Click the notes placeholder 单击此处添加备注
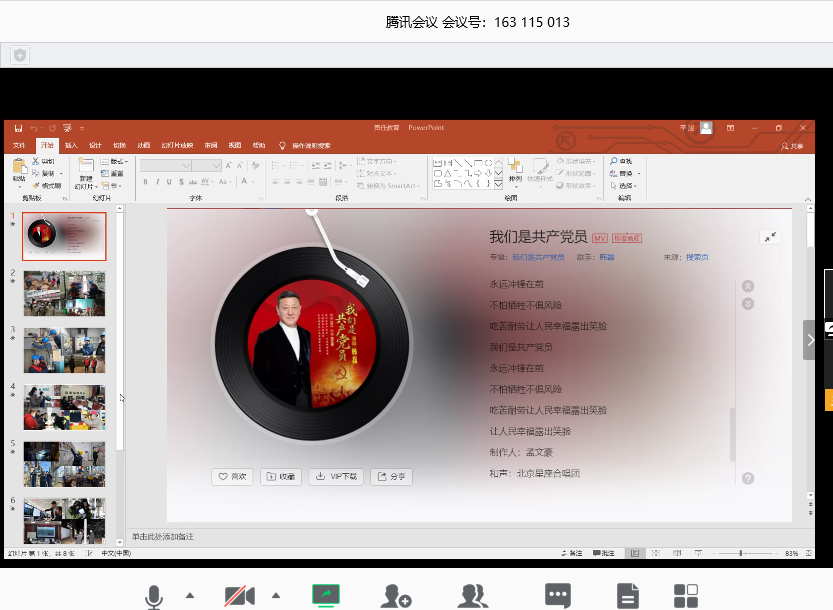This screenshot has height=610, width=833. pos(163,537)
